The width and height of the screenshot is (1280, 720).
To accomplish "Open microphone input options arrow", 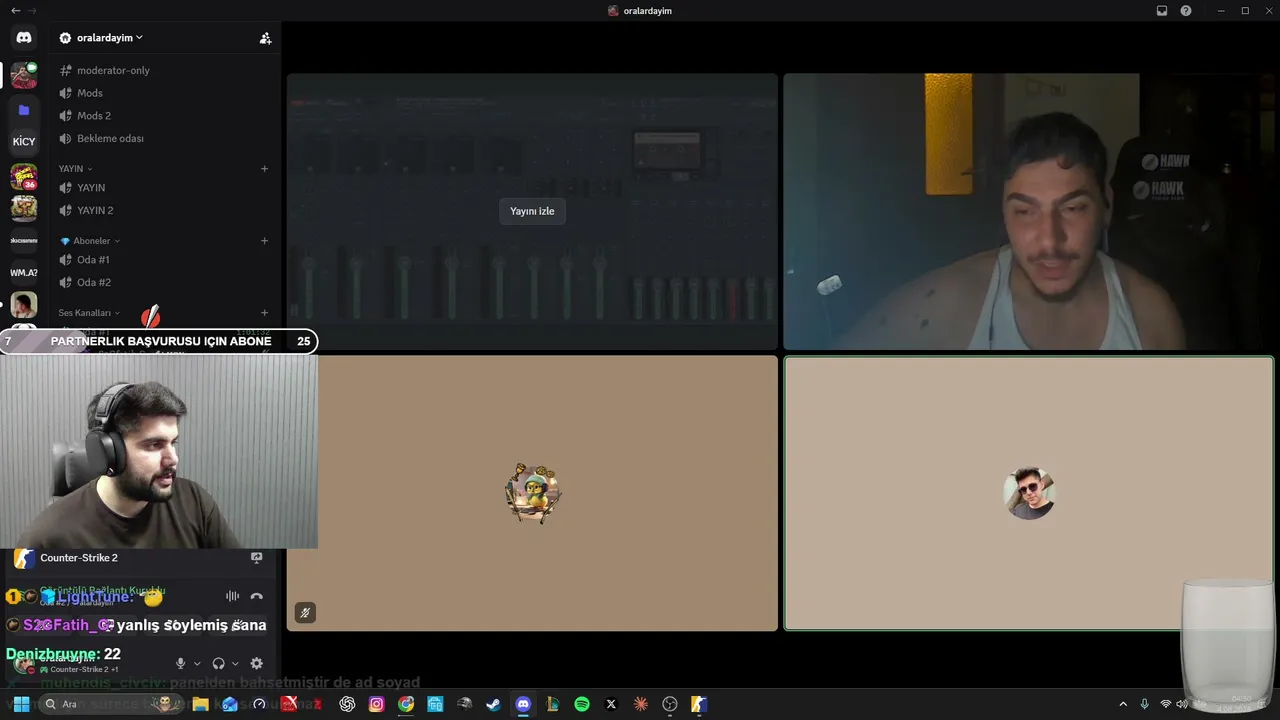I will [x=197, y=663].
